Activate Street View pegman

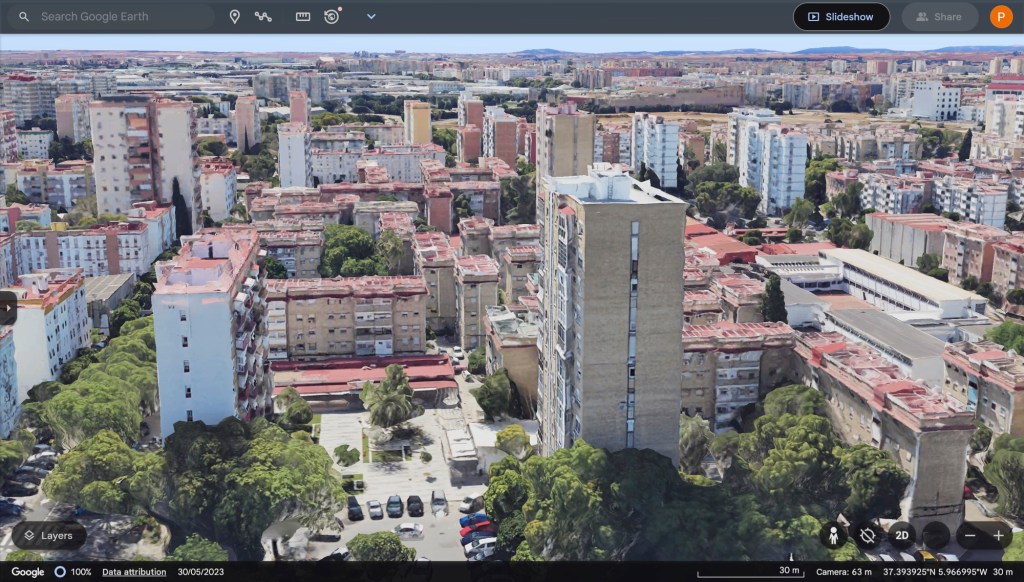833,535
